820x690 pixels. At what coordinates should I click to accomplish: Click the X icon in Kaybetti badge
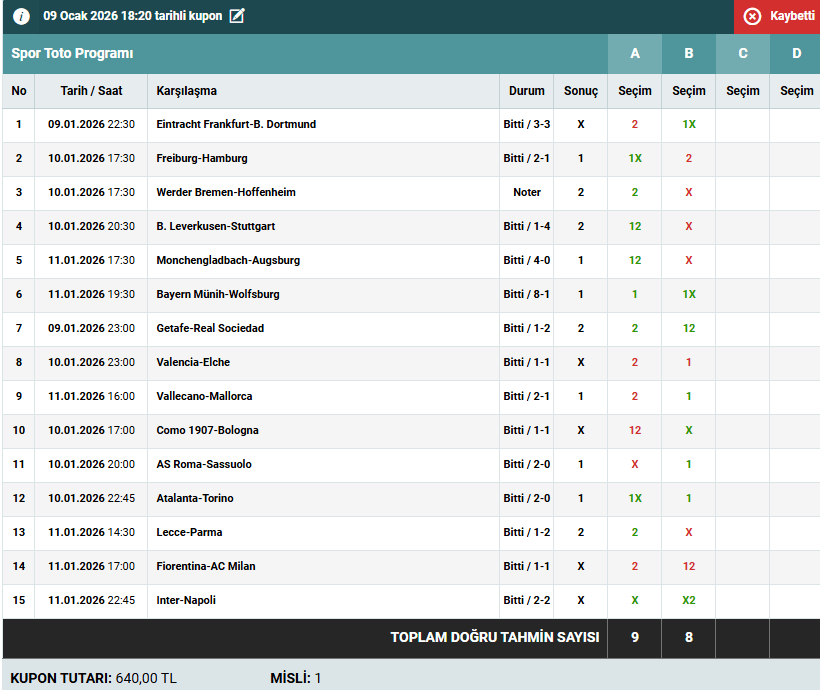point(752,17)
